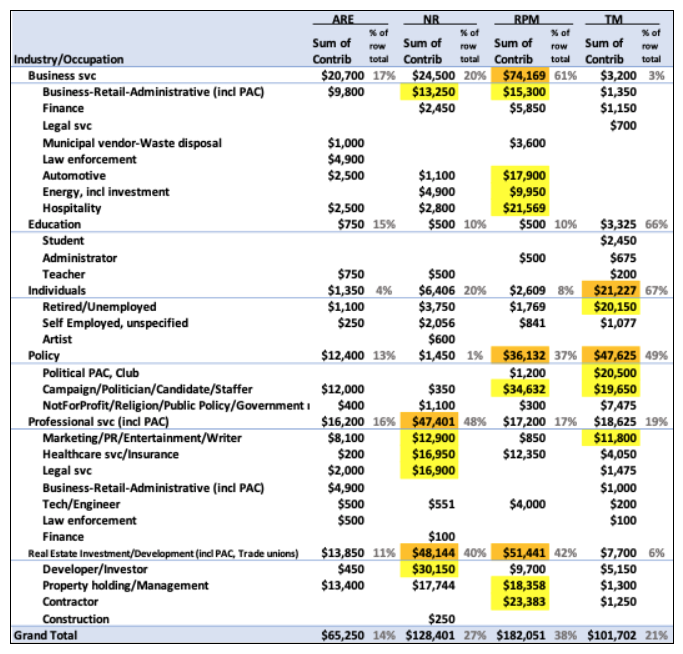This screenshot has width=683, height=654.
Task: Select the Individuals category row label
Action: coord(58,290)
